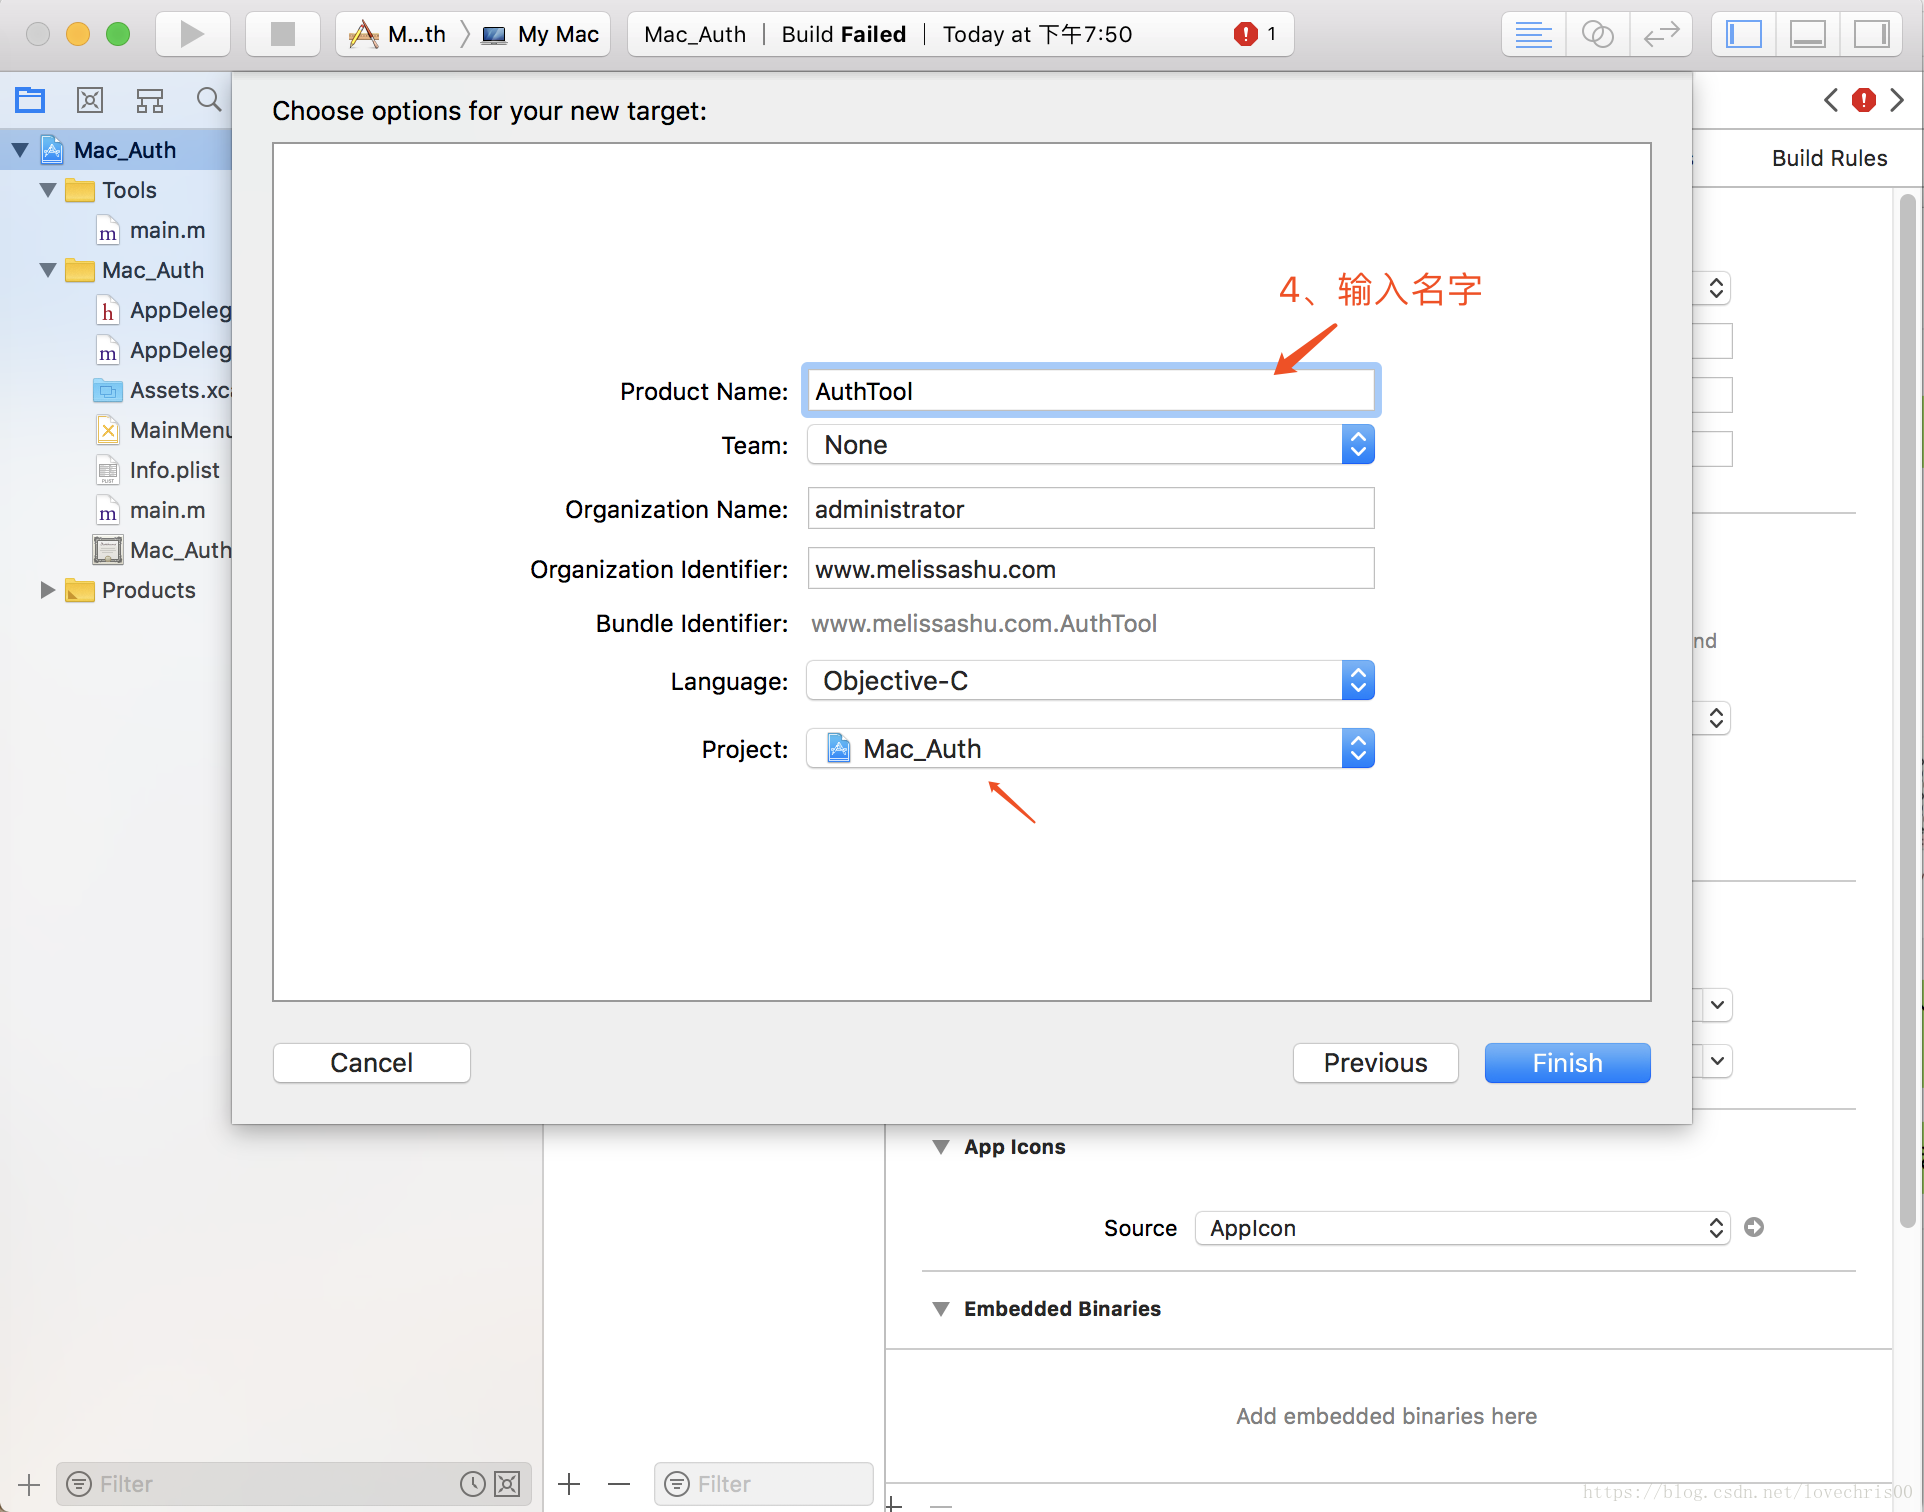Click the Cancel button
Screen dimensions: 1924x1512
(x=372, y=1062)
